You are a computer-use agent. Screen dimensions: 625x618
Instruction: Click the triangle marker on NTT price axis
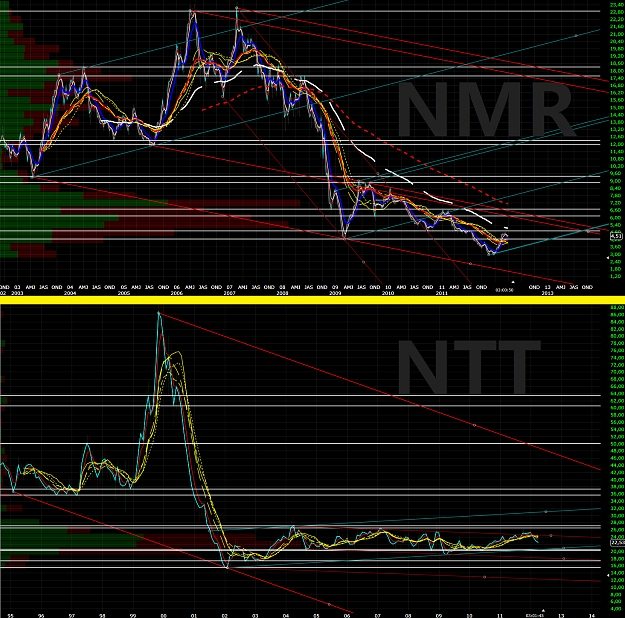click(608, 575)
